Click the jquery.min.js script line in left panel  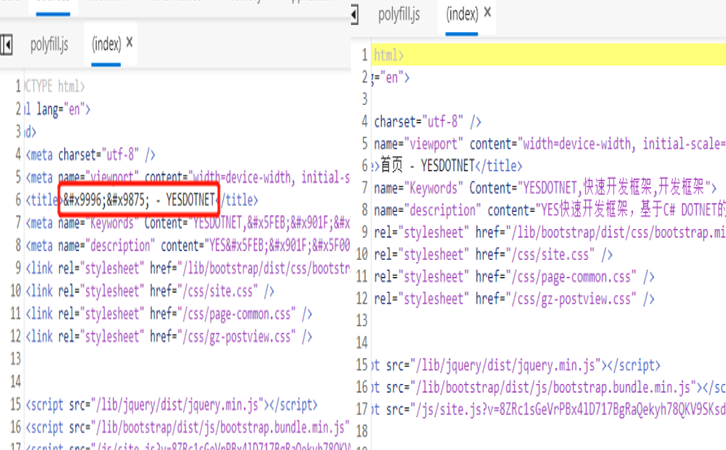pyautogui.click(x=172, y=405)
